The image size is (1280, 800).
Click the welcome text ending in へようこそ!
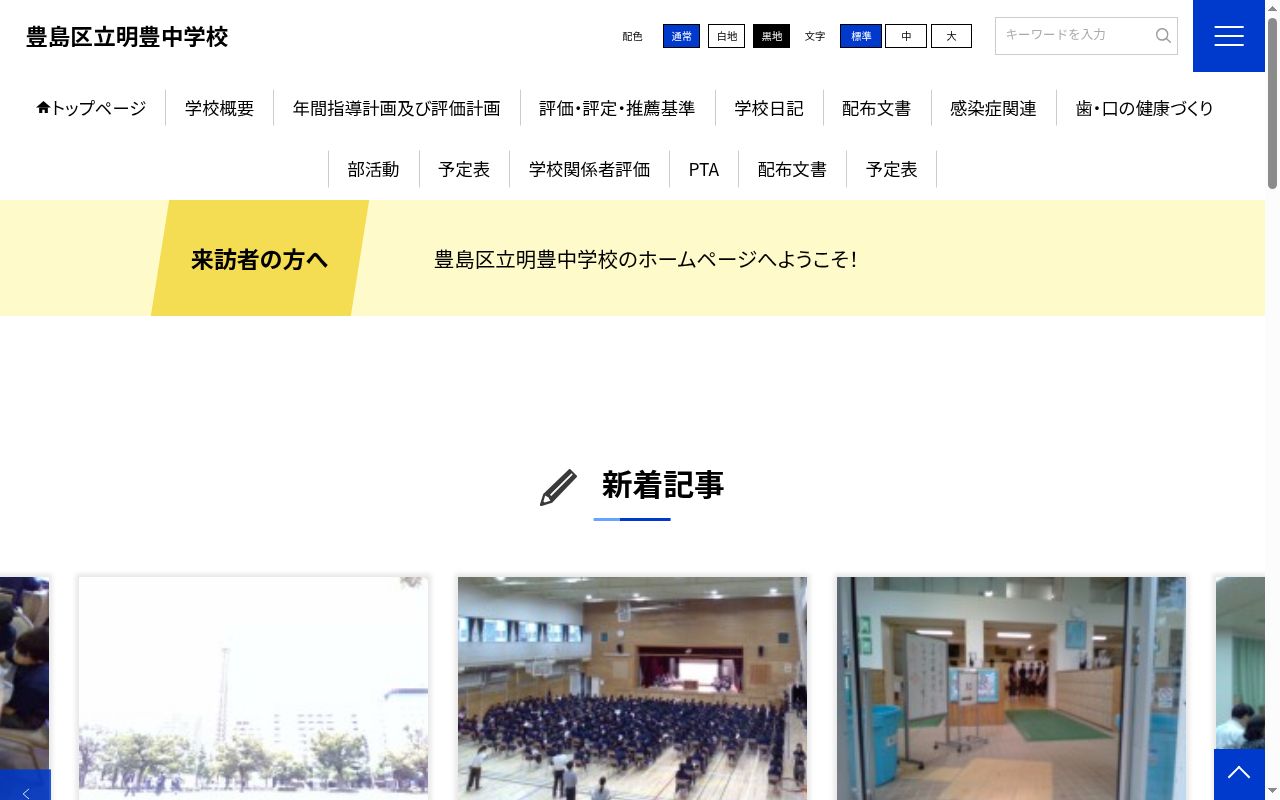[x=646, y=259]
